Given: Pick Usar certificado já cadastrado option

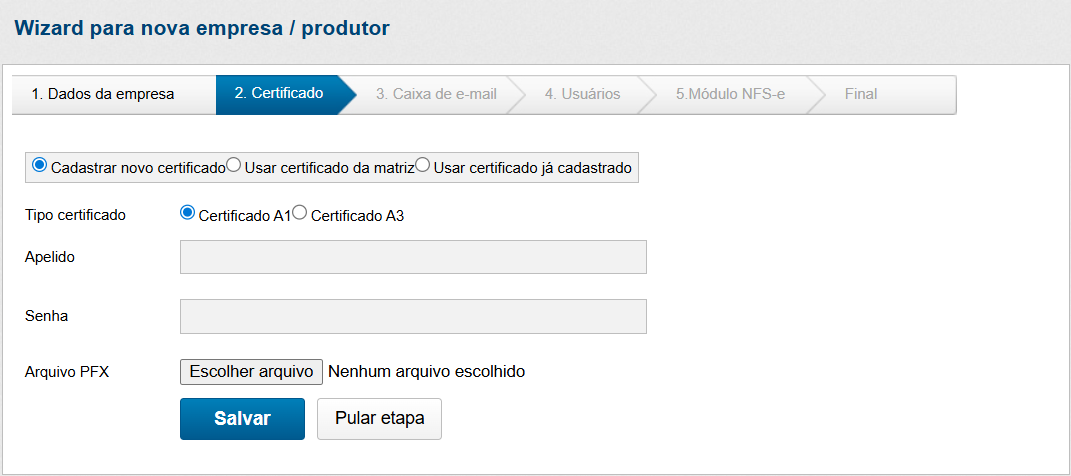Looking at the screenshot, I should [x=423, y=166].
